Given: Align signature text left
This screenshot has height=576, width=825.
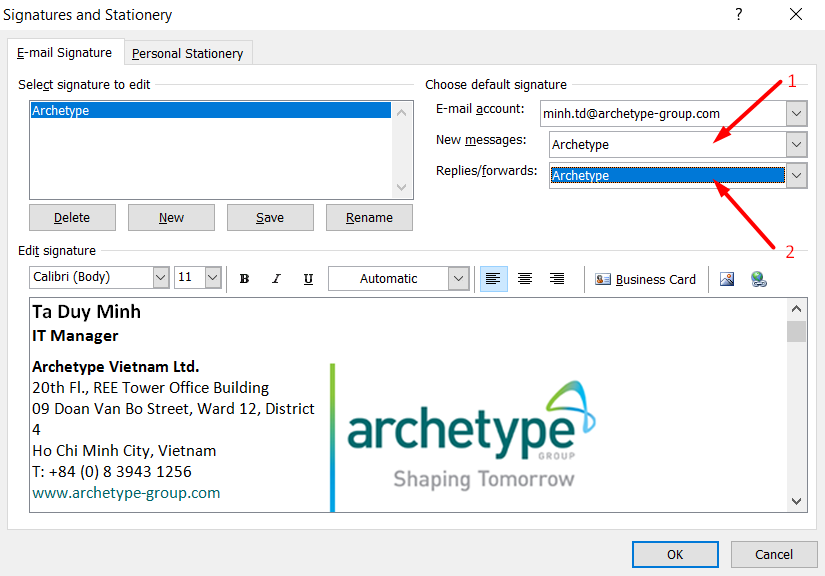Looking at the screenshot, I should pos(494,279).
